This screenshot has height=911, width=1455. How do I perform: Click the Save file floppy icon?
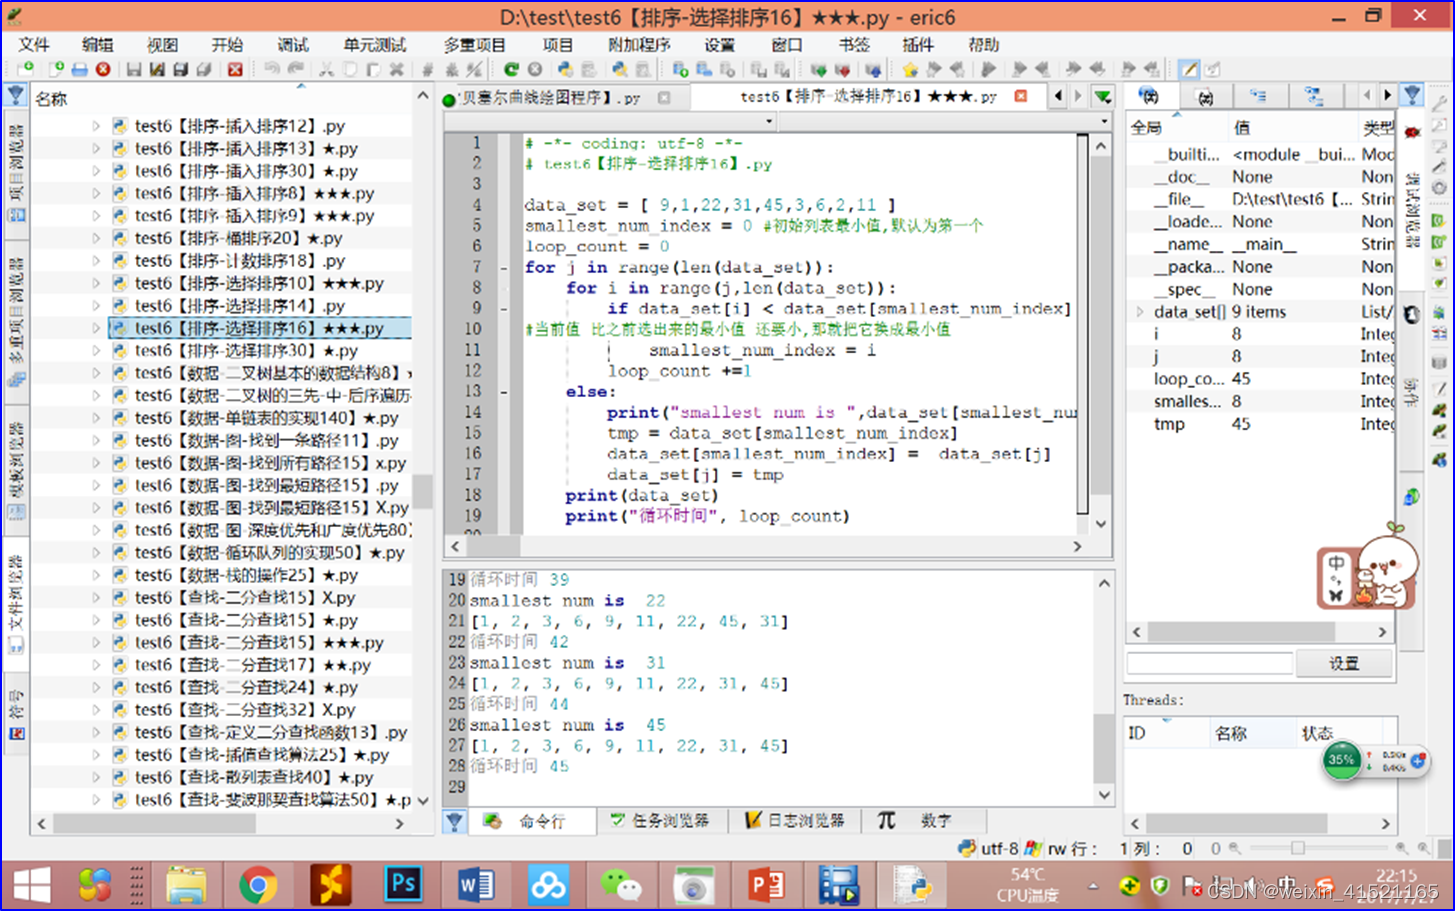[x=133, y=70]
